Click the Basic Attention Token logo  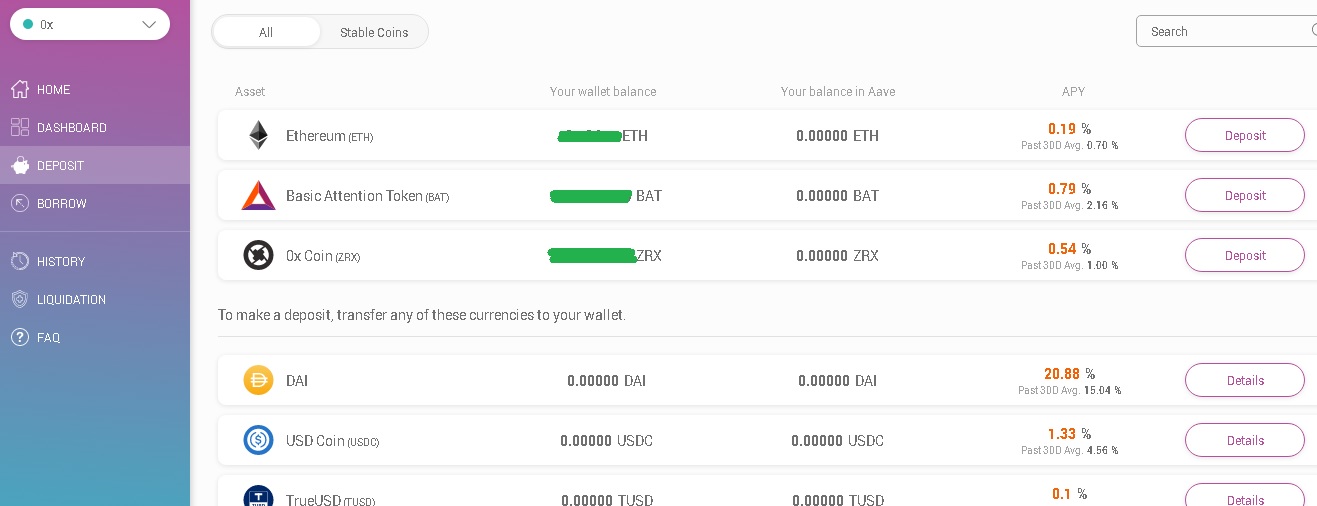tap(258, 195)
